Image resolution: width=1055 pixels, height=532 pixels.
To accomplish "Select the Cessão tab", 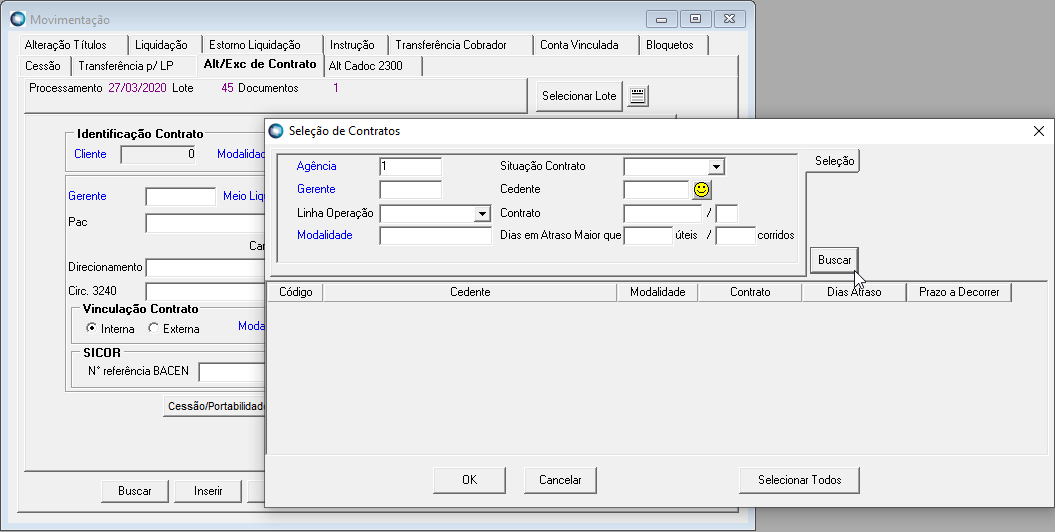I will (x=44, y=66).
